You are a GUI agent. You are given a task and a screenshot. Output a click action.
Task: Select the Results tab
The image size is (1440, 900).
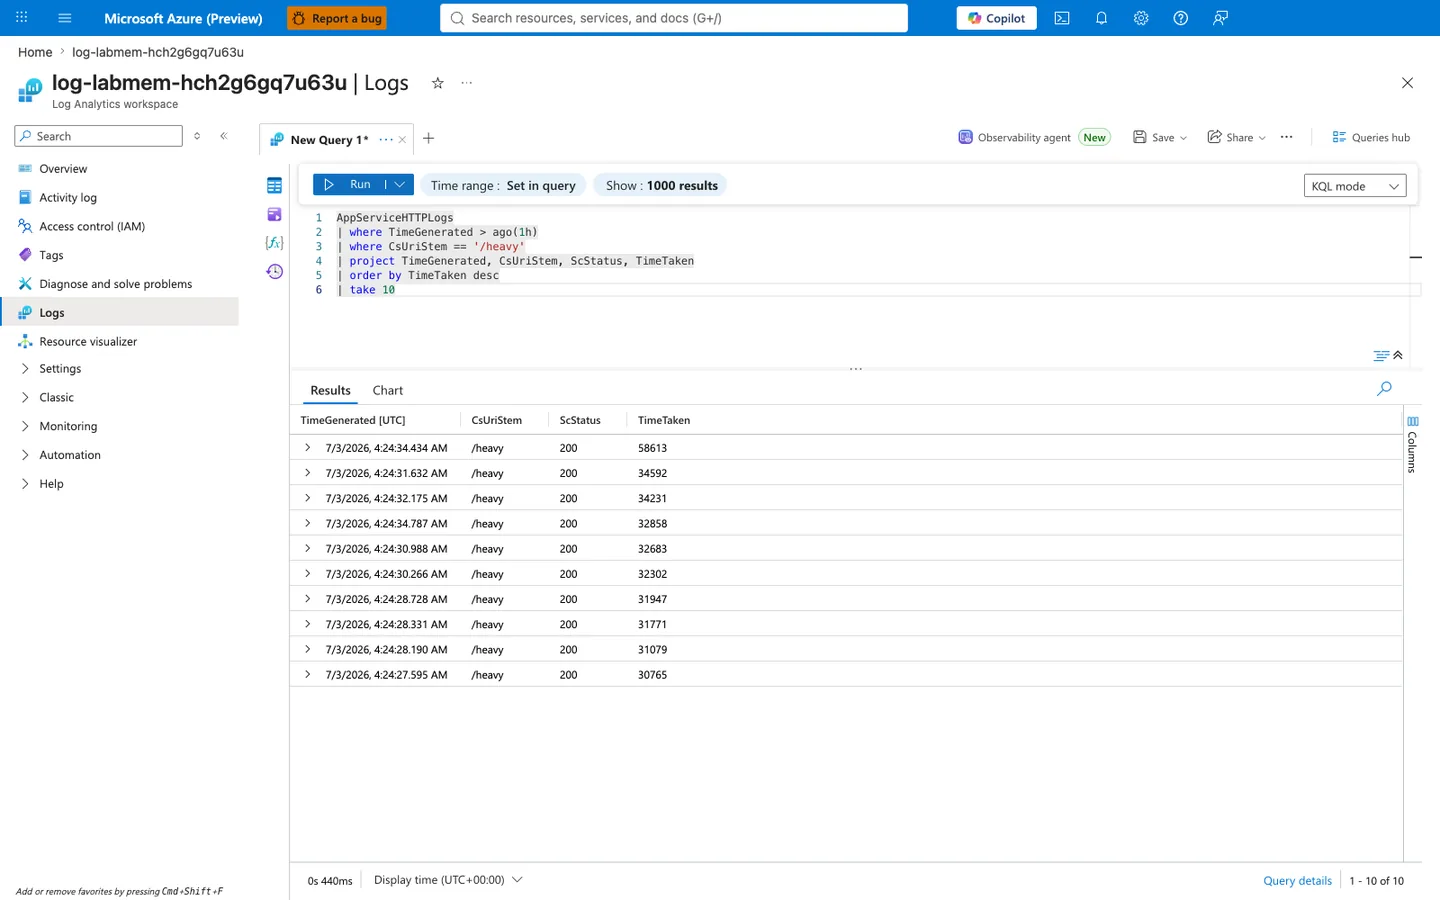pos(330,391)
